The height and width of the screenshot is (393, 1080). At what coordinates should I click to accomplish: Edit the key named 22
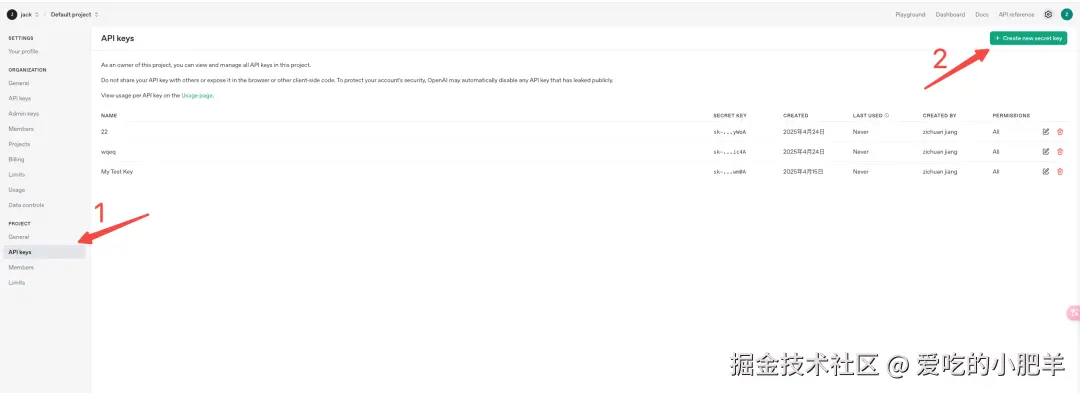1046,131
